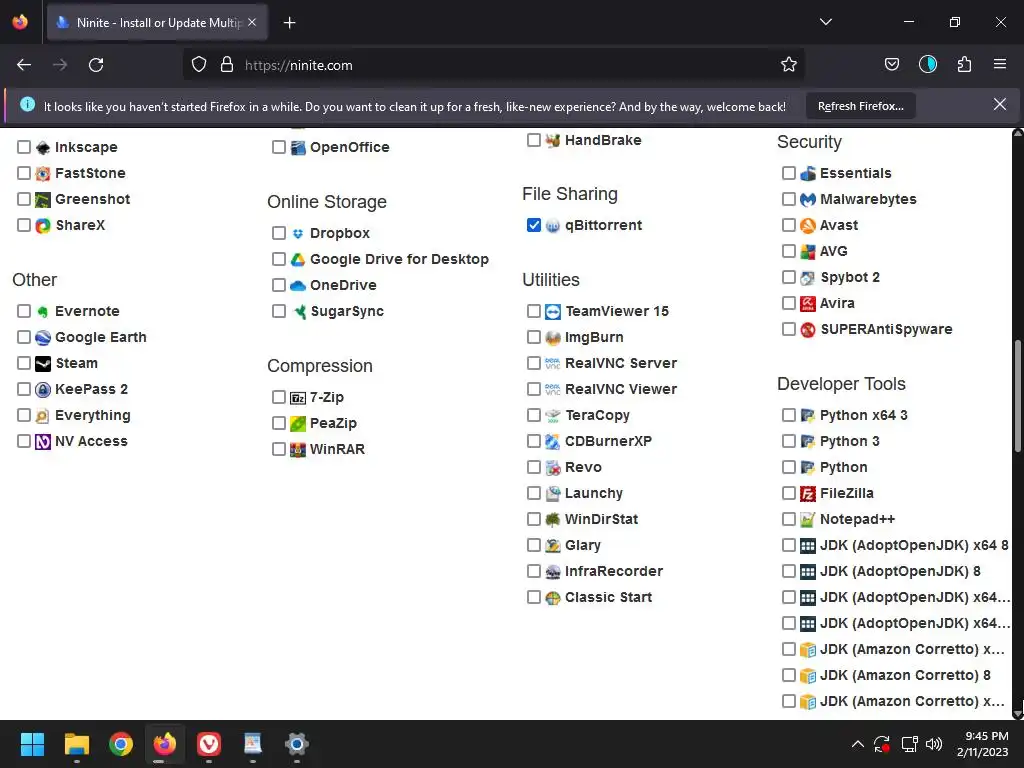Click the page vertical scrollbar thumb
Viewport: 1024px width, 768px height.
coord(1017,396)
